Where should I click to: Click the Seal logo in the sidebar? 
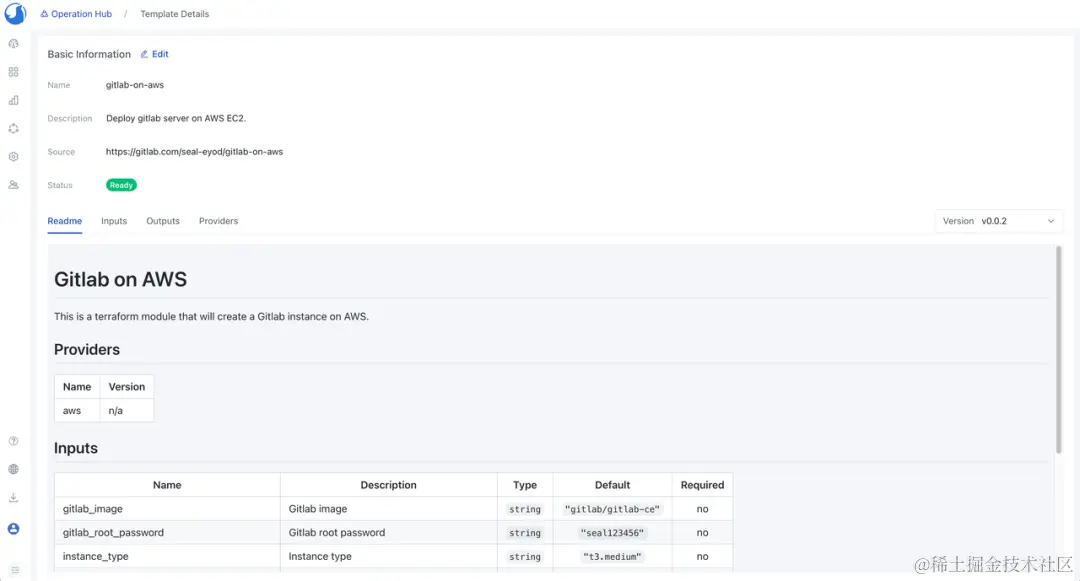[14, 13]
